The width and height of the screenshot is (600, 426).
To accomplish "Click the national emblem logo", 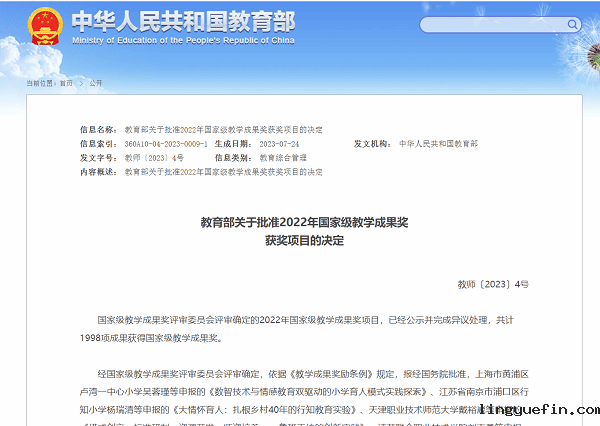I will [45, 26].
